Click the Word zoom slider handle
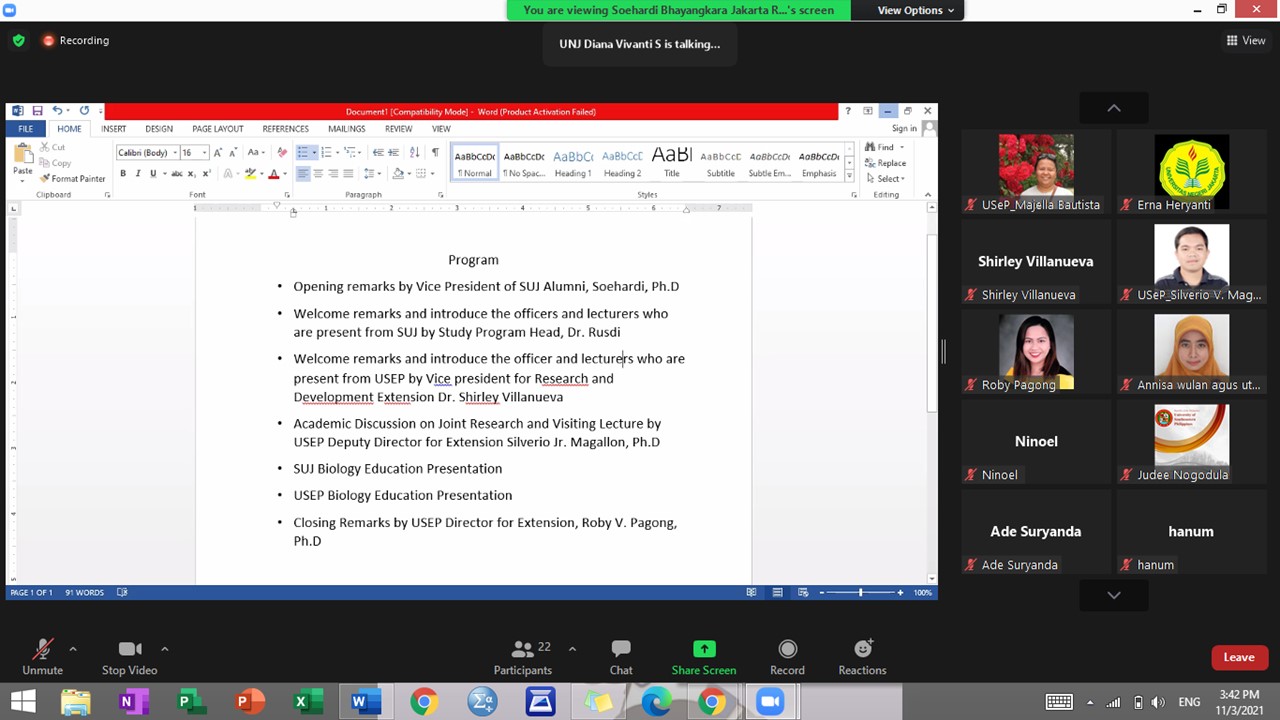Viewport: 1280px width, 720px height. [x=860, y=592]
